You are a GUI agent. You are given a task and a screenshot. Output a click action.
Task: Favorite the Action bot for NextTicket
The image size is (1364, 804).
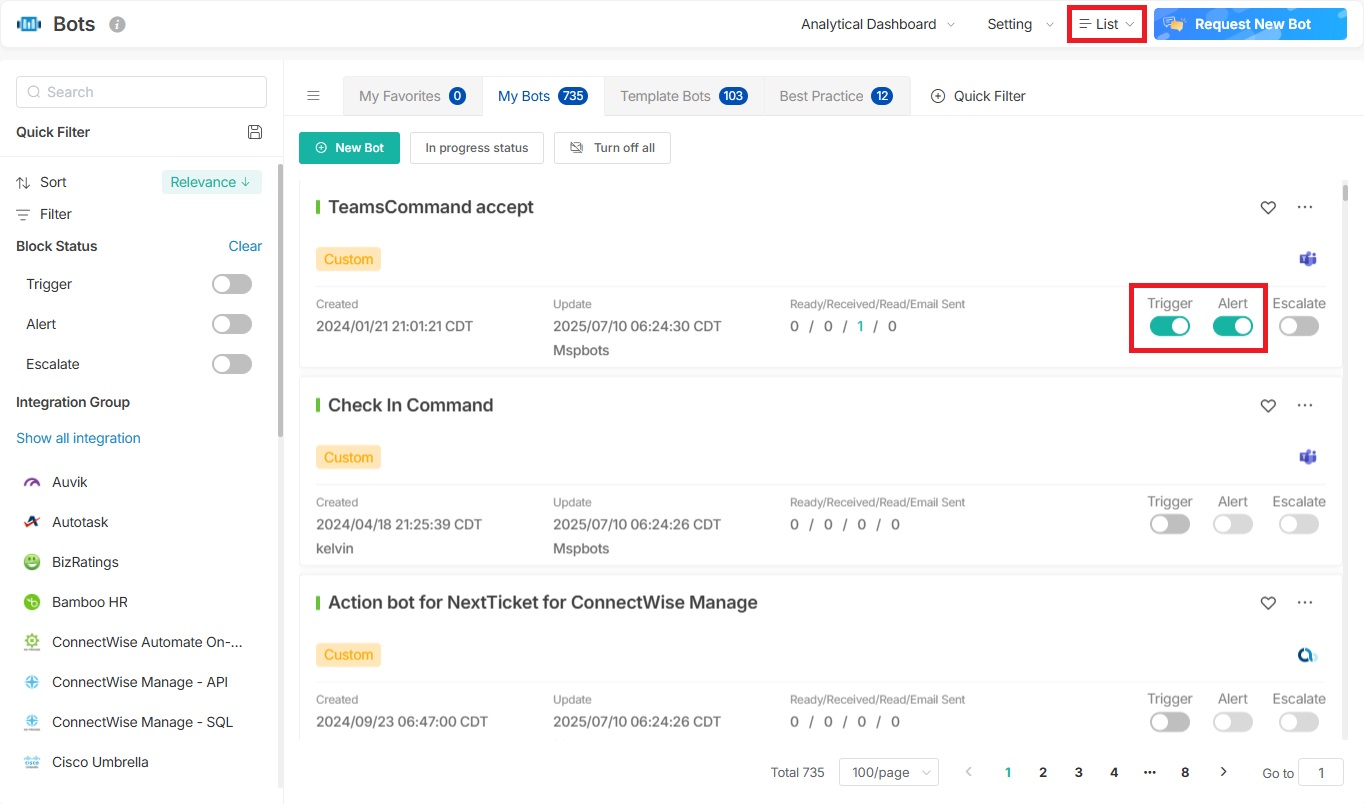pyautogui.click(x=1268, y=603)
